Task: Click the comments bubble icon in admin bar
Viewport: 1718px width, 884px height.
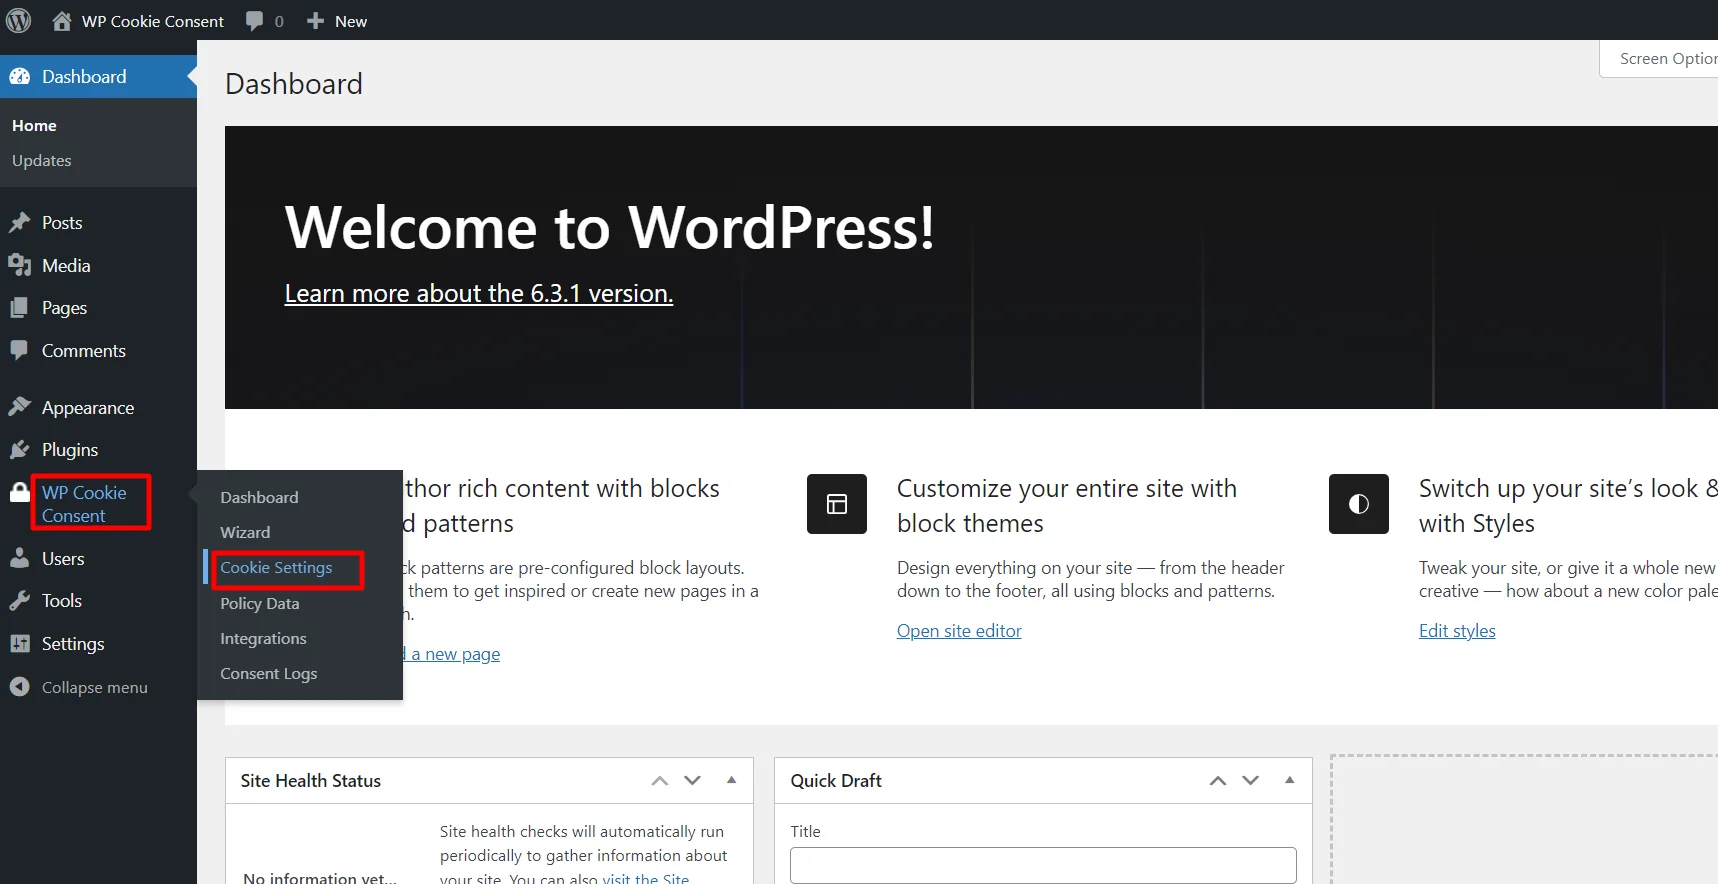Action: (x=255, y=21)
